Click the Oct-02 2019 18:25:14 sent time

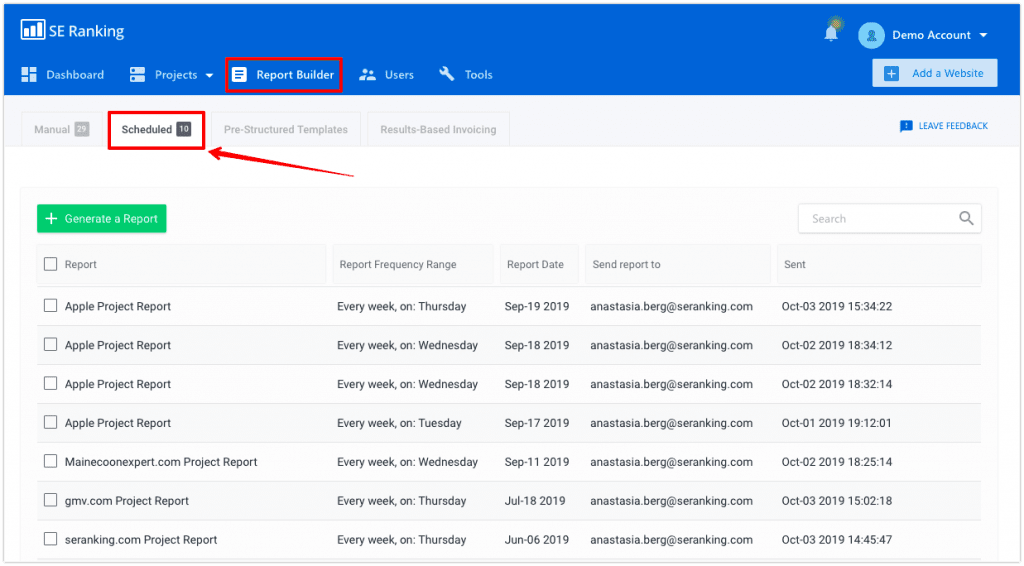click(837, 462)
